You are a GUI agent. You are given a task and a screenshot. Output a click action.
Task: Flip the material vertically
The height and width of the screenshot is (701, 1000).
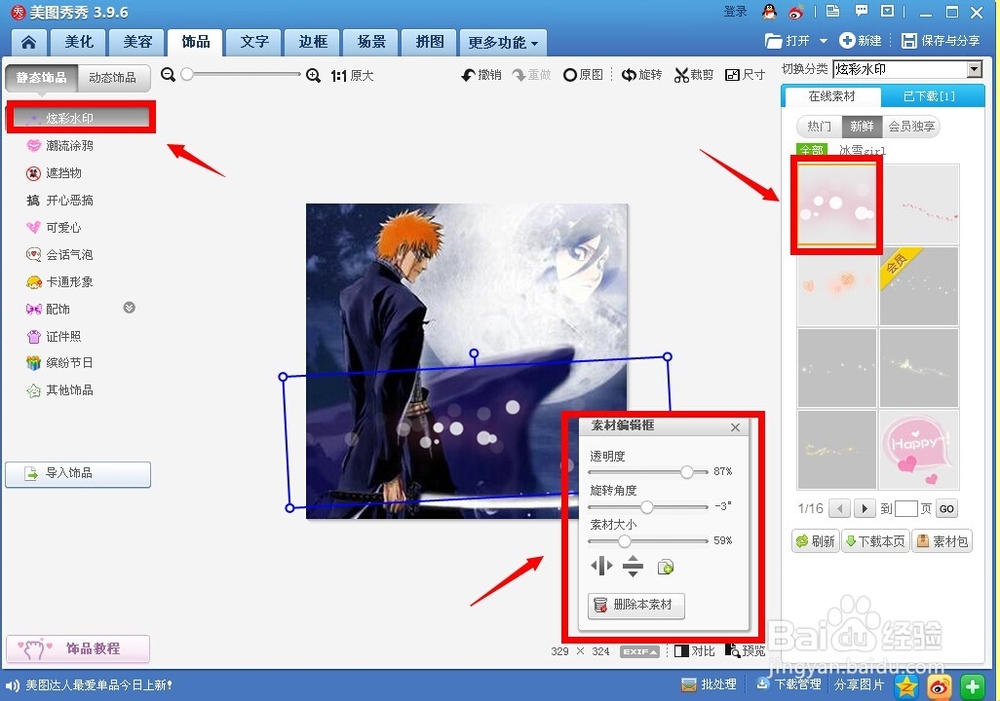tap(633, 566)
